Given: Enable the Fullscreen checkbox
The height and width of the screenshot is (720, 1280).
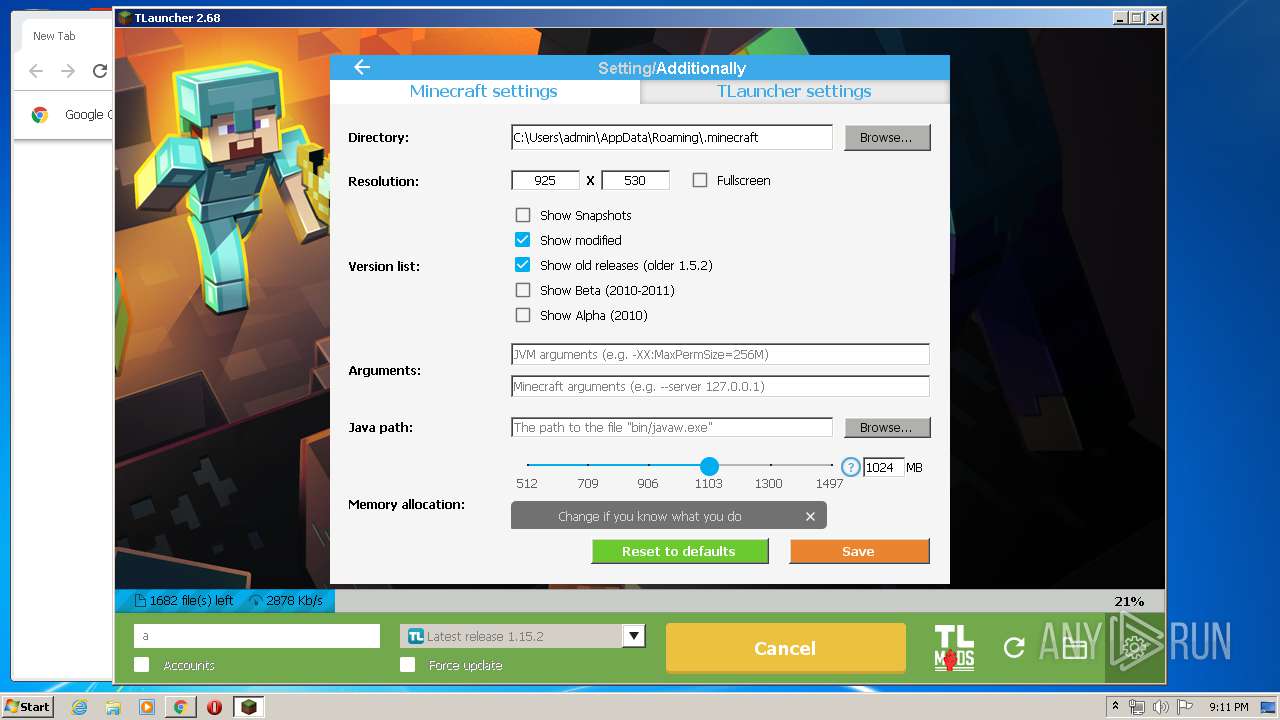Looking at the screenshot, I should point(700,180).
